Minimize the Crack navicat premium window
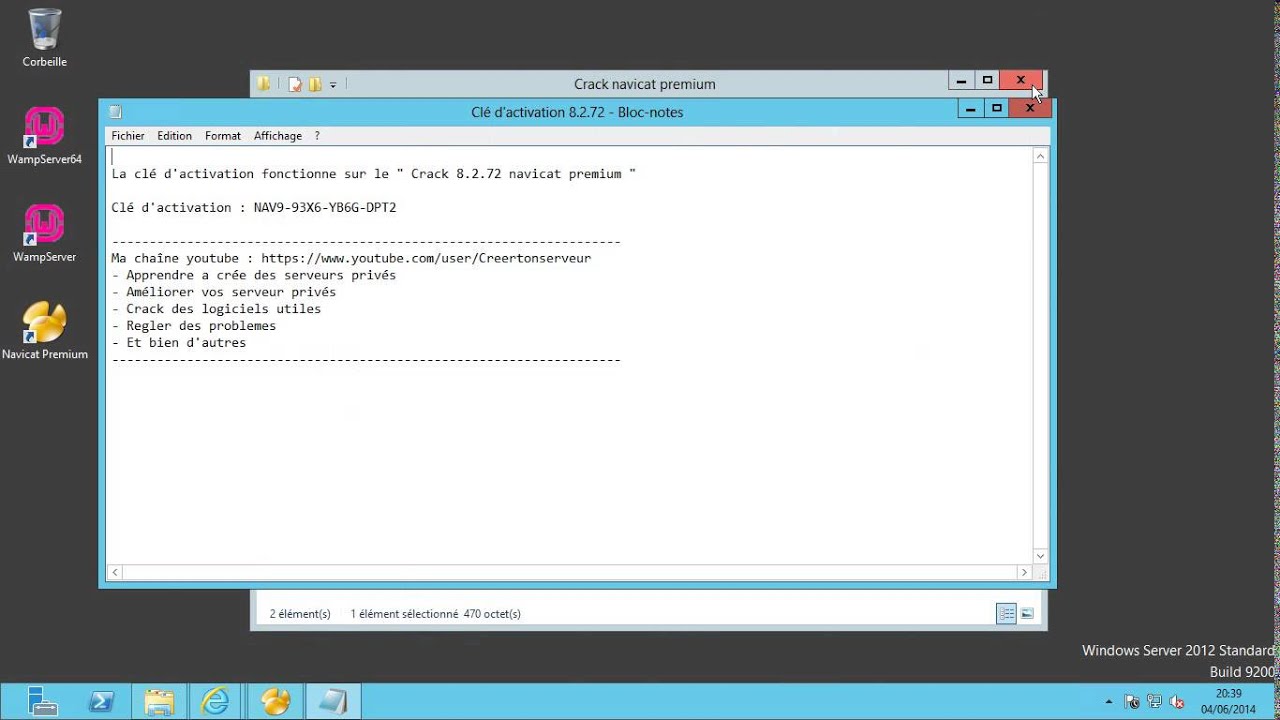Screen dimensions: 1280x720 pos(961,80)
